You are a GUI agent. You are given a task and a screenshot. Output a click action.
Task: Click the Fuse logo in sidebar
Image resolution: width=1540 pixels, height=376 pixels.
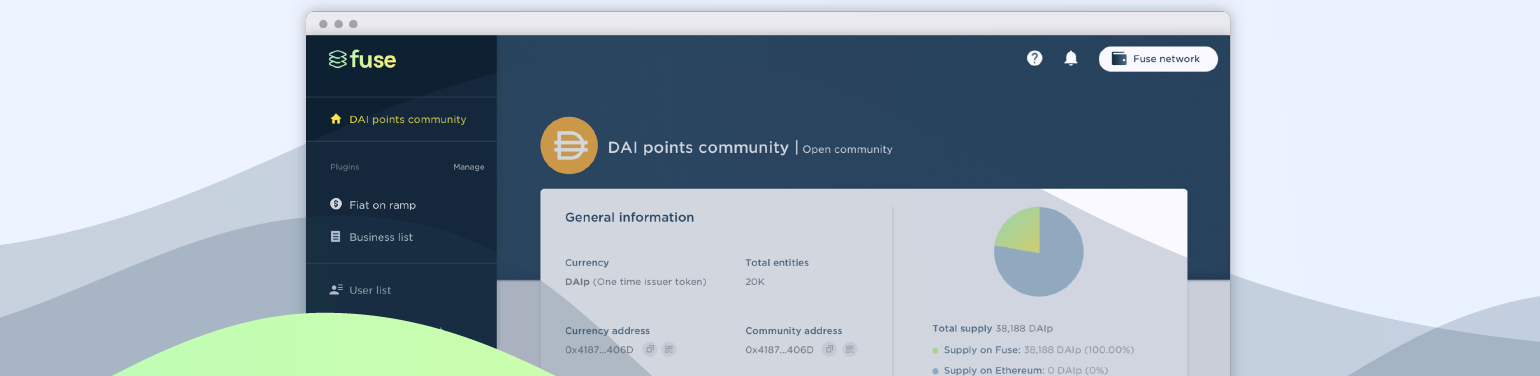362,59
